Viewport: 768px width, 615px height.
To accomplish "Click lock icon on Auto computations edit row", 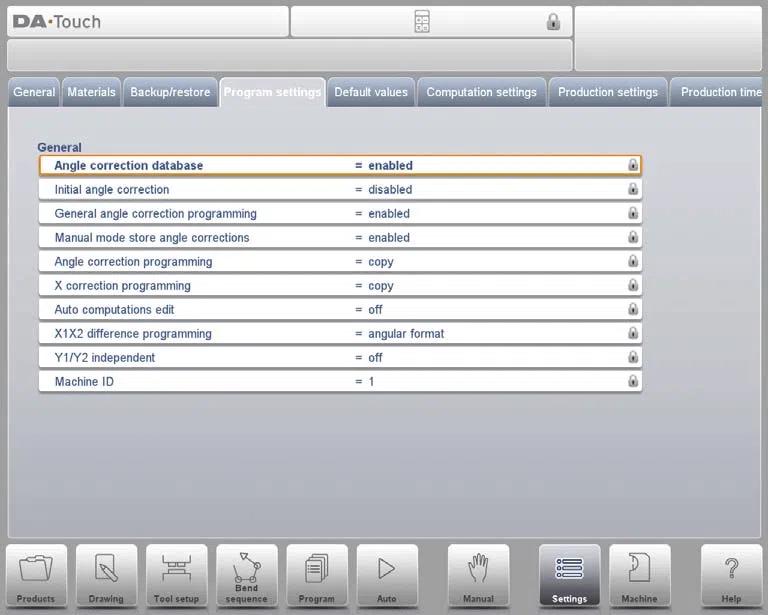I will pos(633,309).
